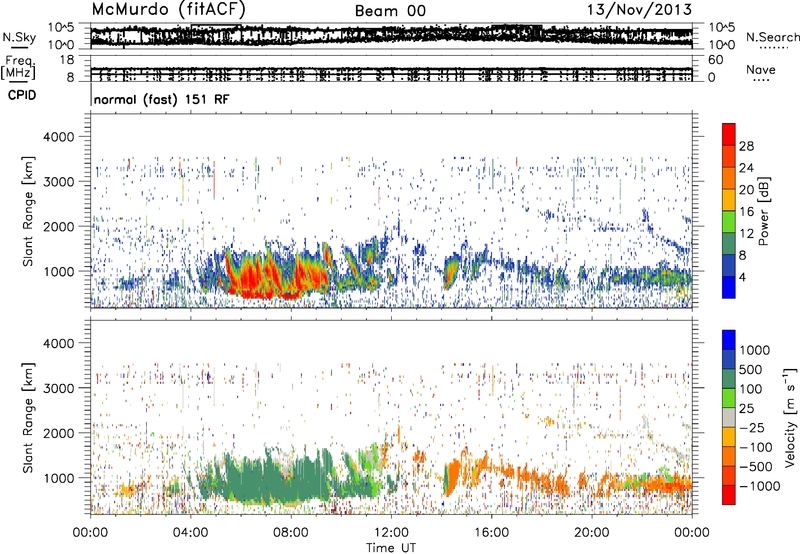Click the "4000" tick on the power panel axis
The height and width of the screenshot is (554, 800).
pos(58,137)
